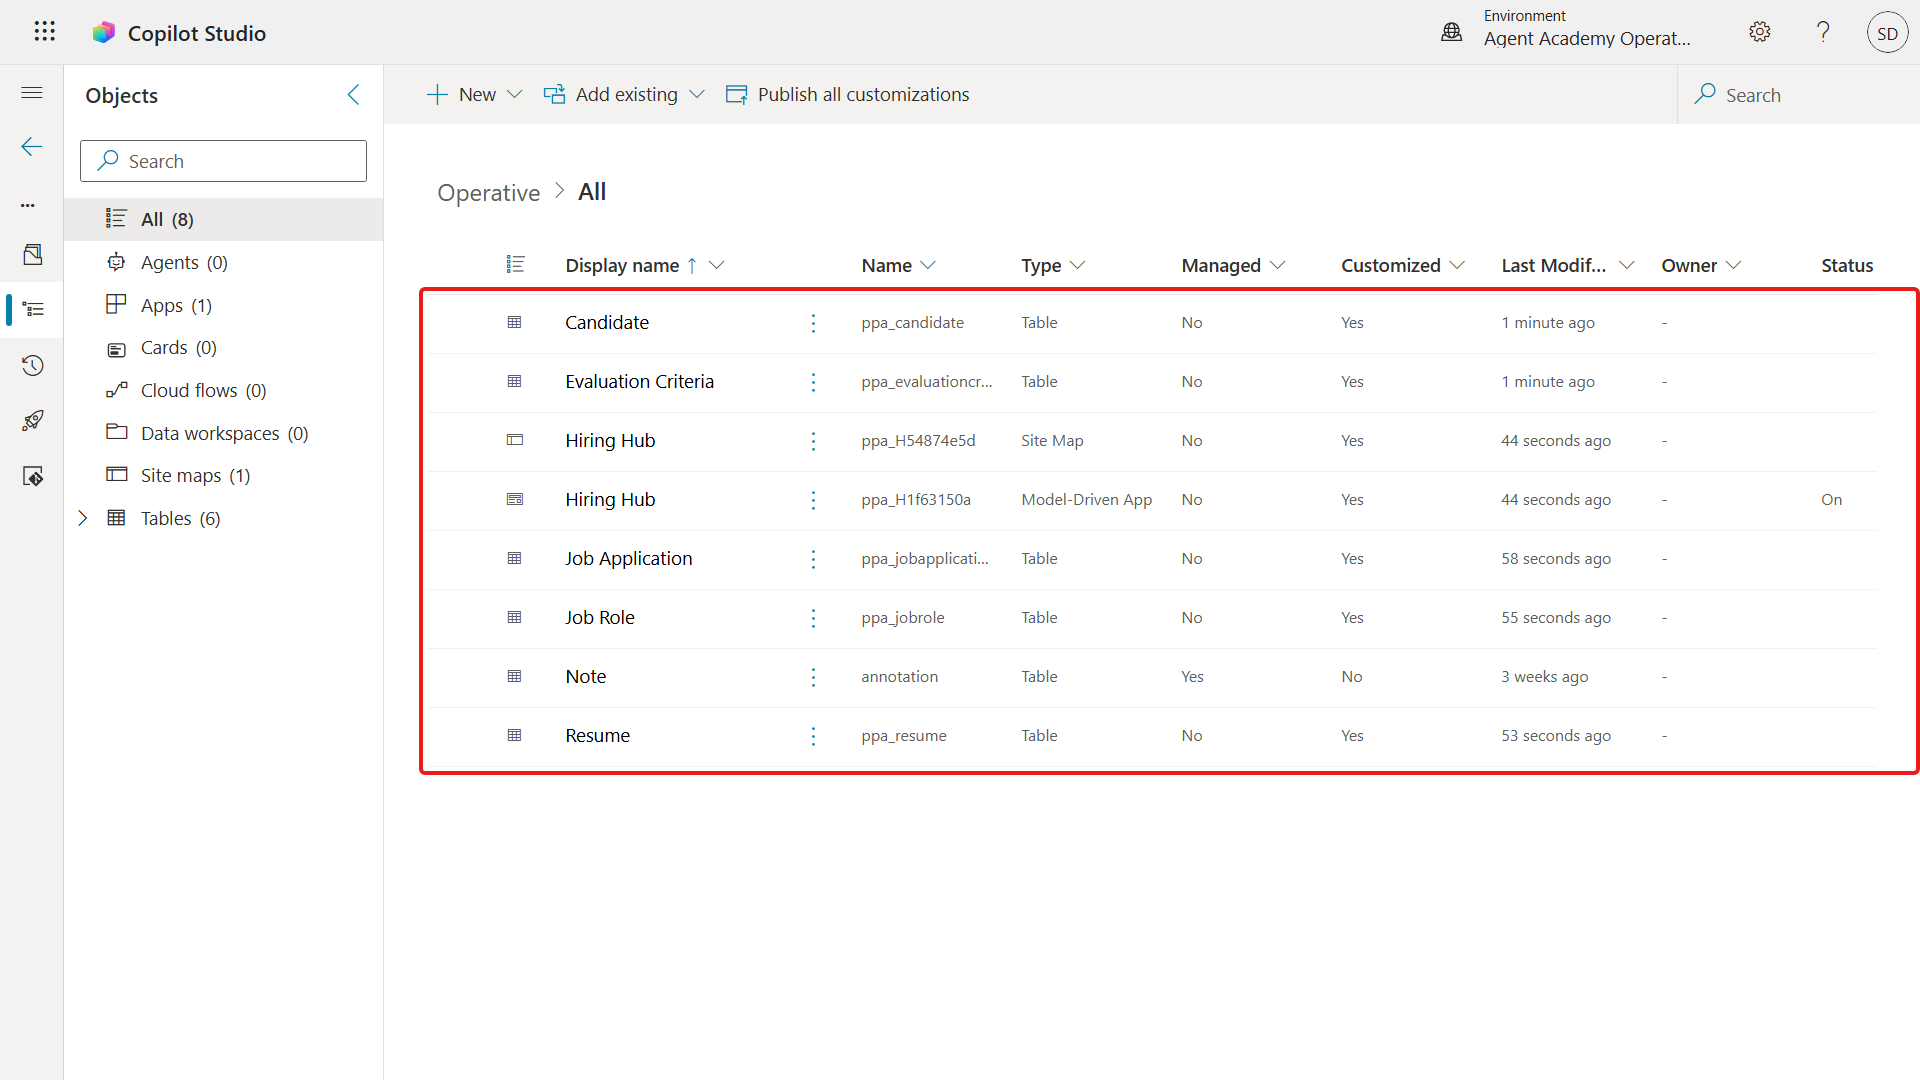Open the Overview icon in left rail

coord(32,254)
